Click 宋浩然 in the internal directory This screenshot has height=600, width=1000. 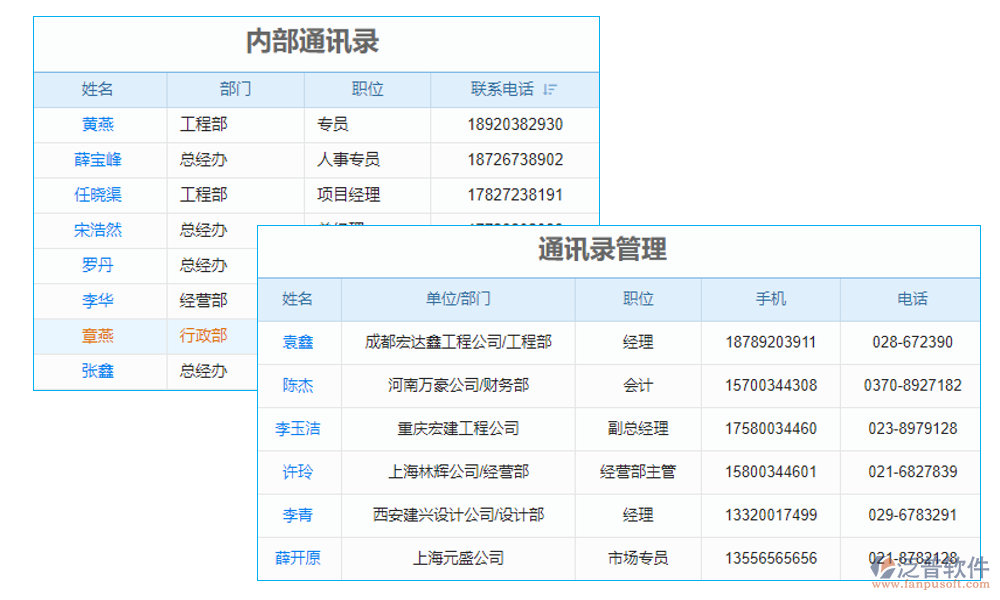[99, 230]
